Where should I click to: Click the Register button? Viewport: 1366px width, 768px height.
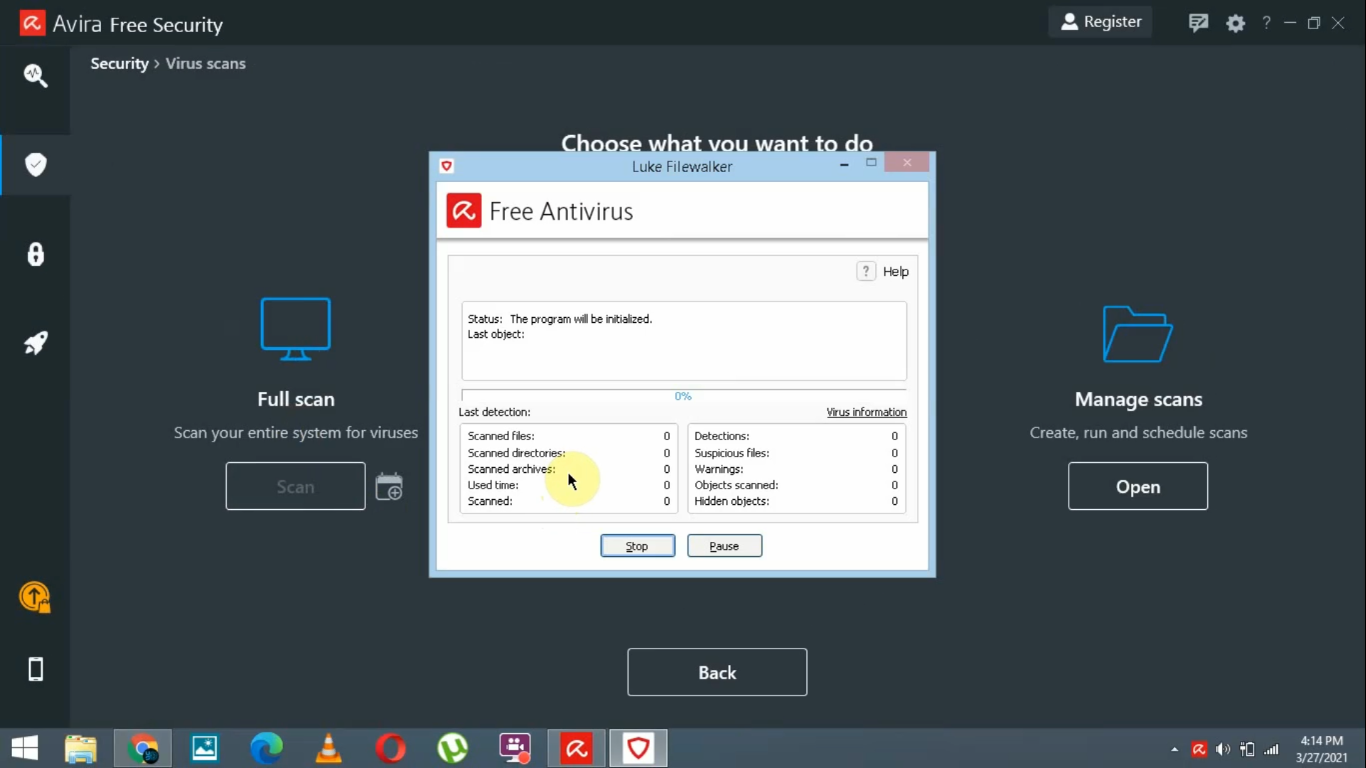[1100, 22]
